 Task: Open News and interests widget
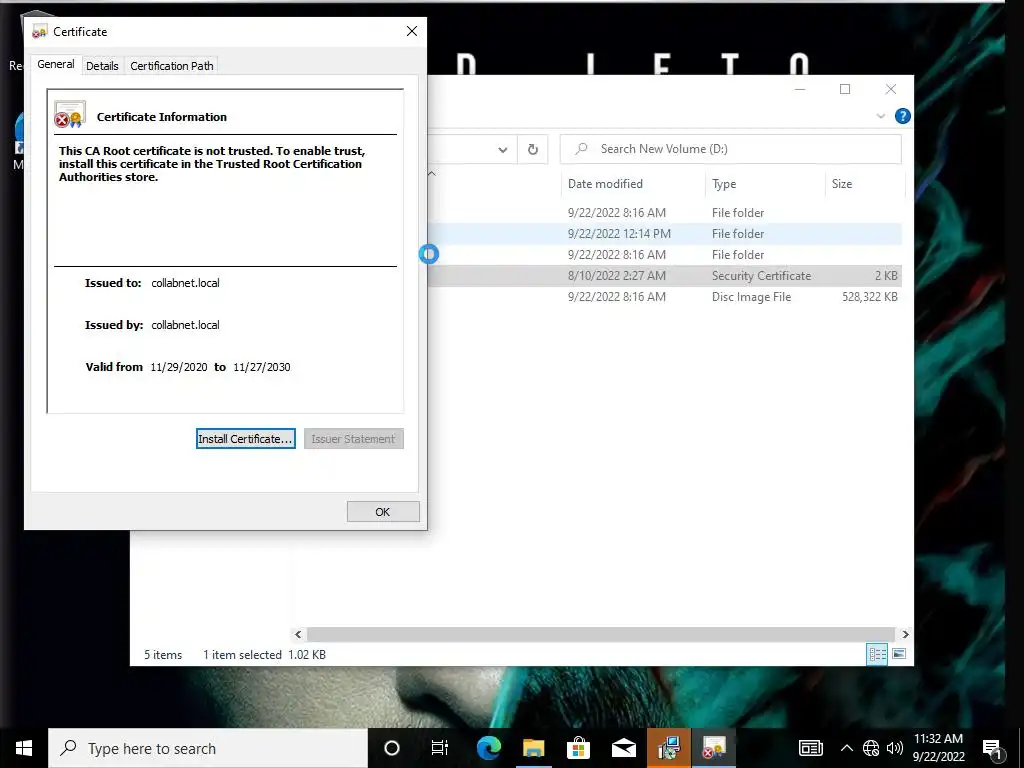810,748
